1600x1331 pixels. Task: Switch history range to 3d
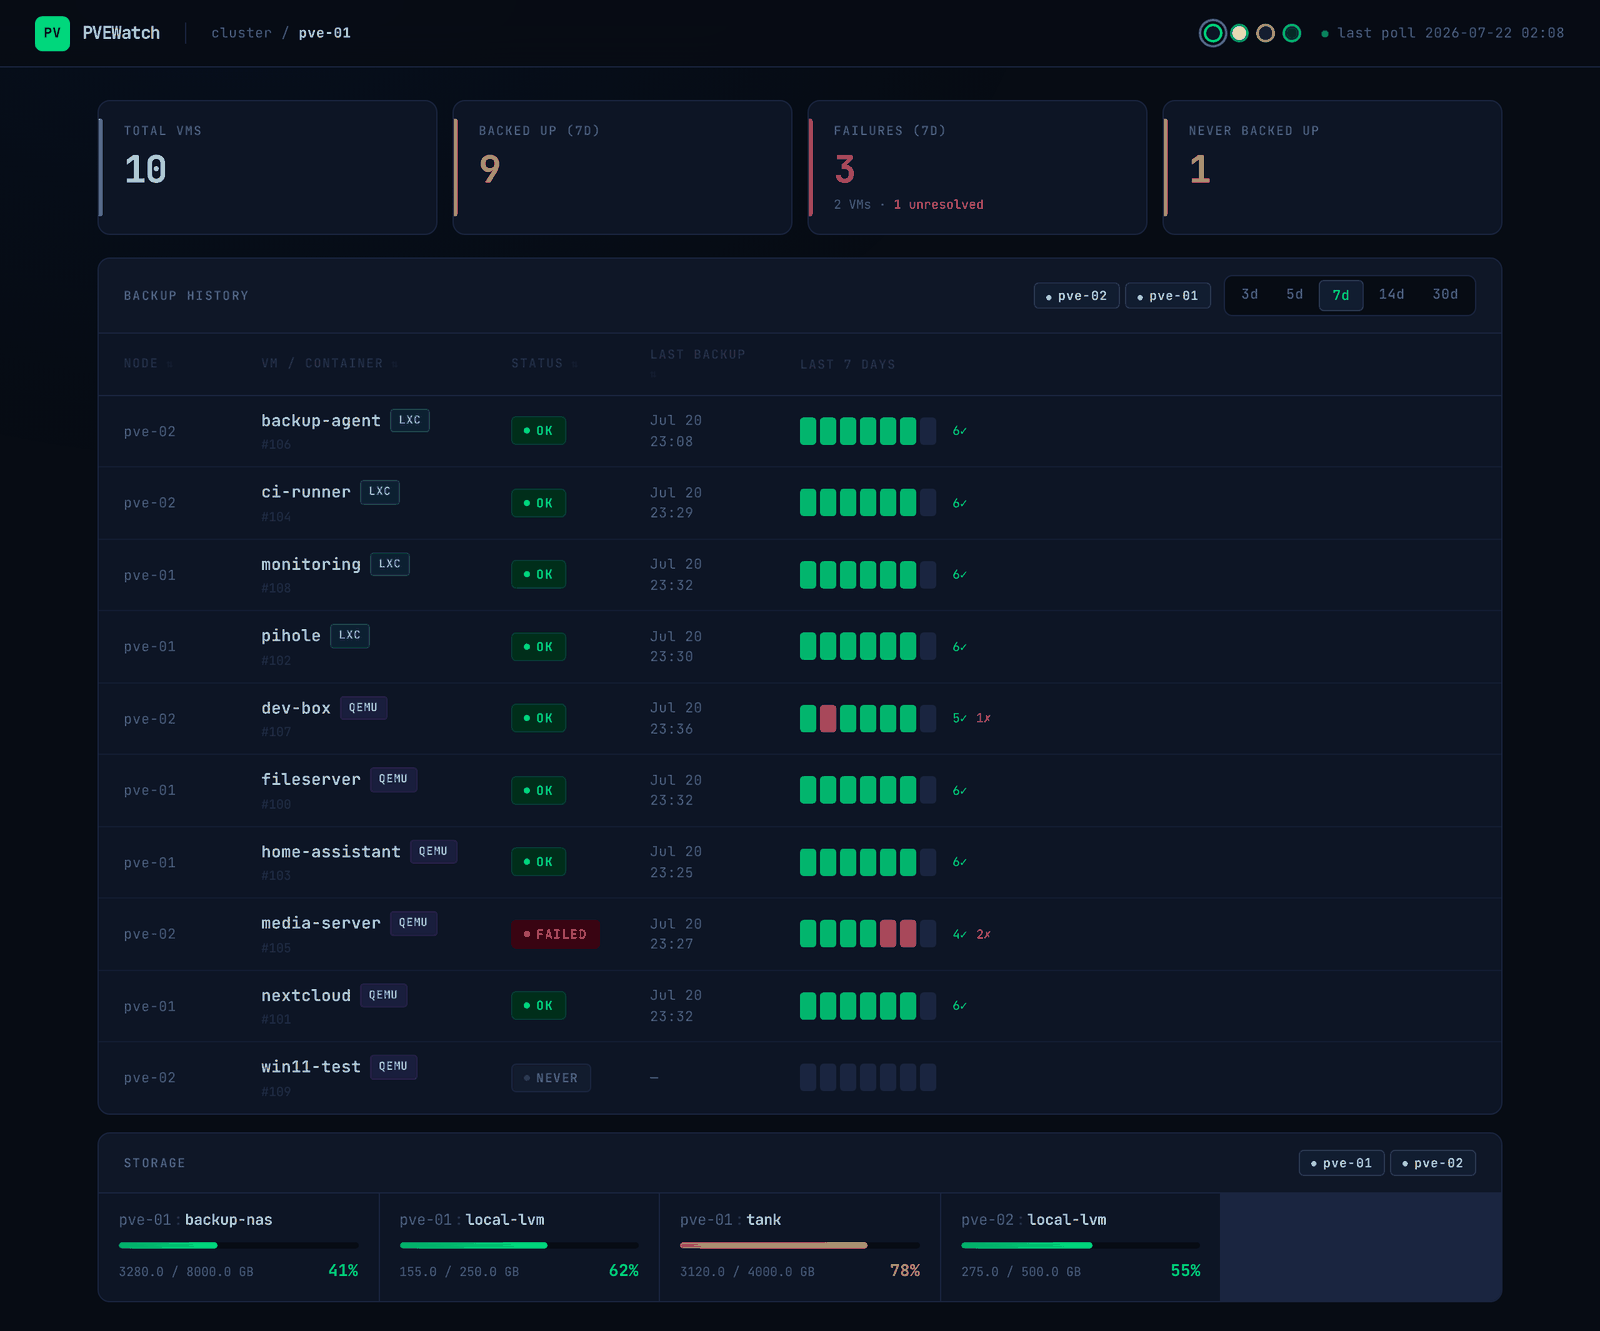coord(1250,295)
